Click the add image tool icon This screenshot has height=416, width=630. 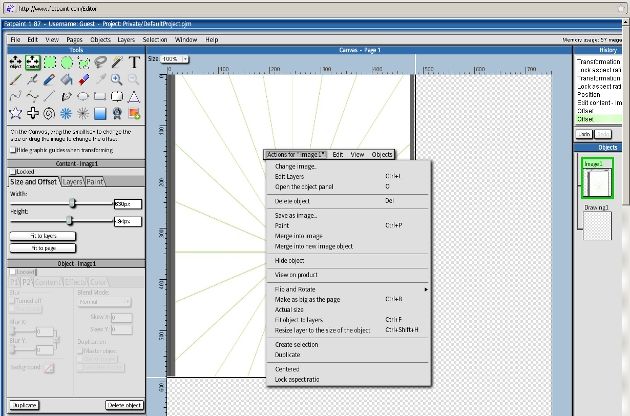click(x=134, y=113)
